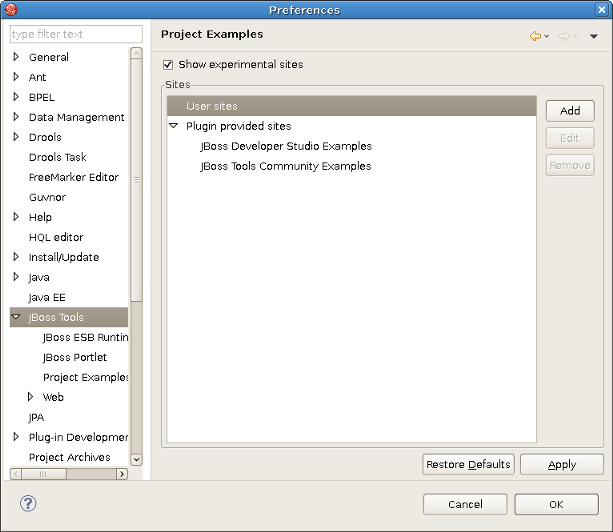613x532 pixels.
Task: Click the Eclipse icon in title bar
Action: [x=11, y=10]
